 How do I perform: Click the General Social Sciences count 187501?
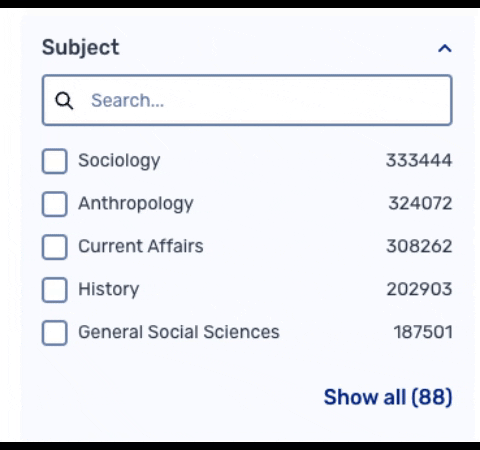(x=423, y=332)
